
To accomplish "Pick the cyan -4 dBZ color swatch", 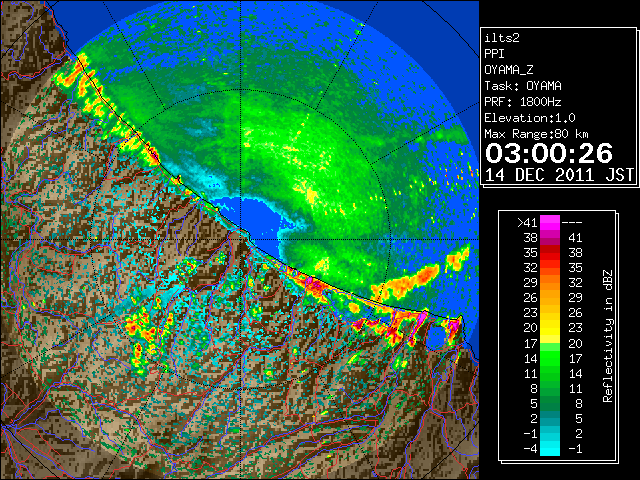I will pos(550,449).
